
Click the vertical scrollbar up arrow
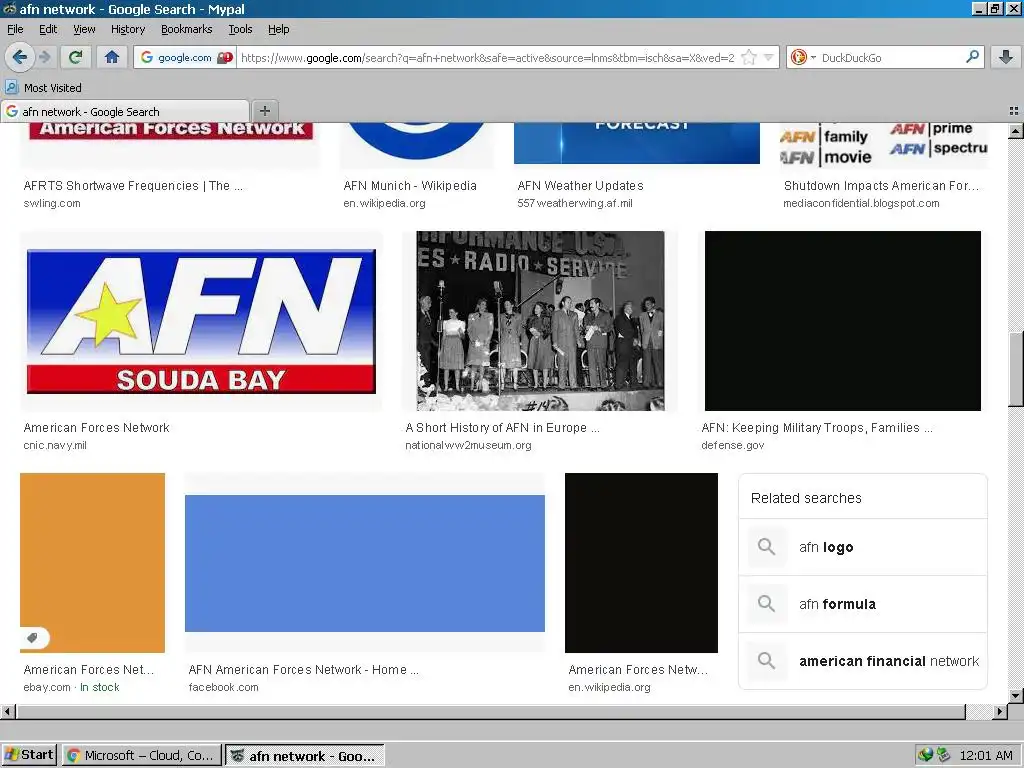point(1016,131)
